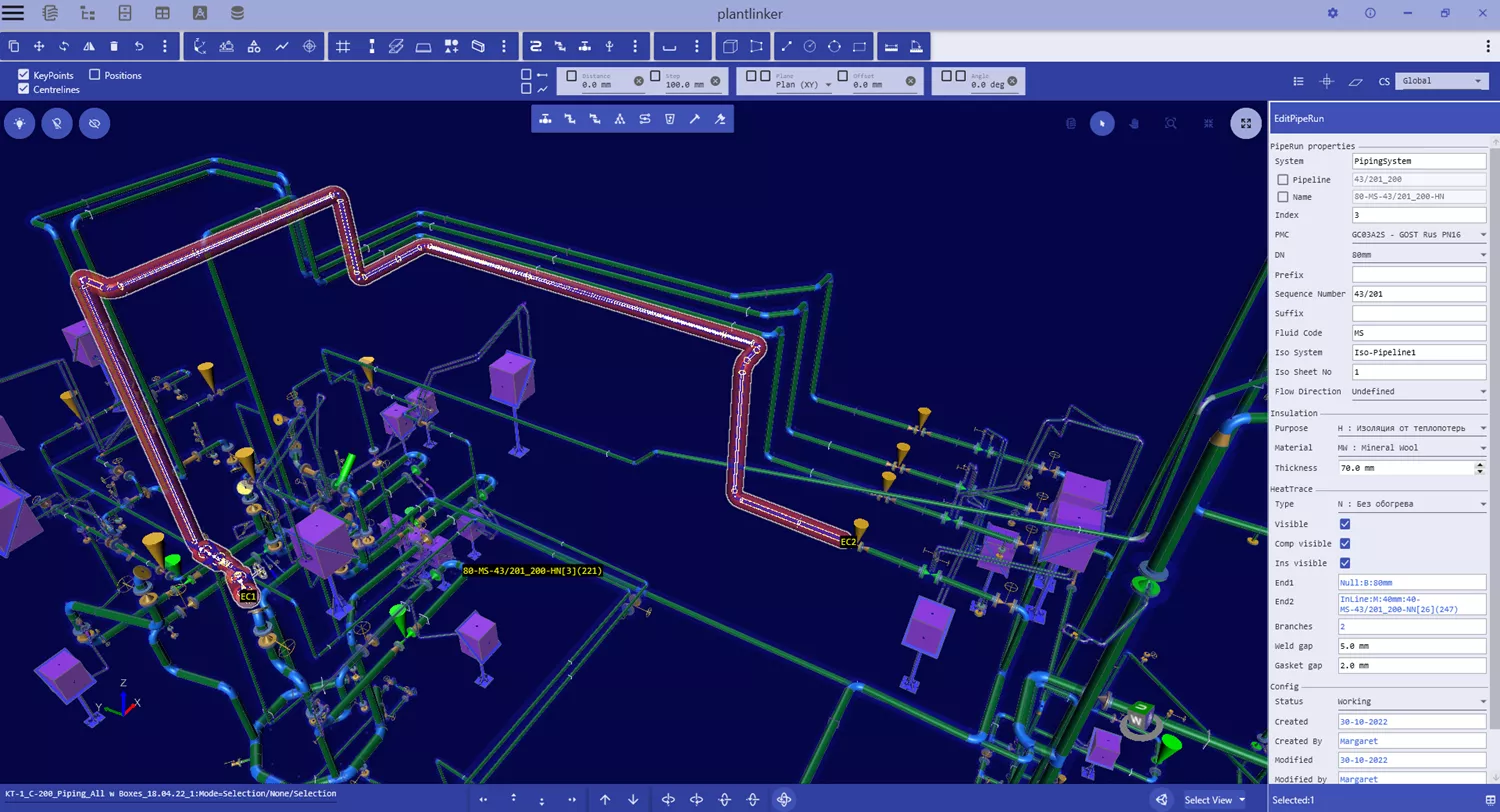
Task: Click the fullscreen expand viewport button
Action: 1245,123
